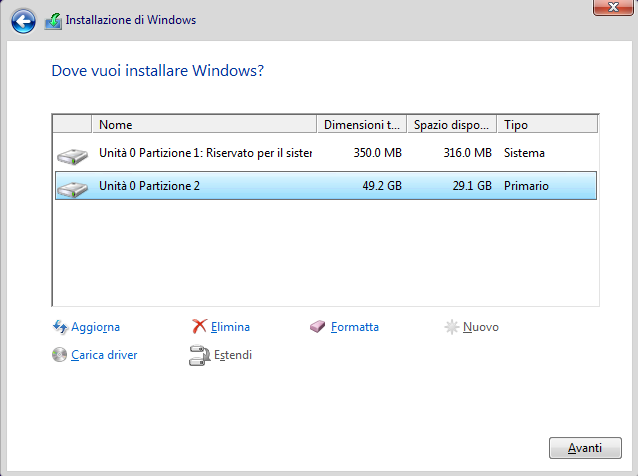Click the 49.2 GB size value
The width and height of the screenshot is (638, 476).
click(x=382, y=186)
